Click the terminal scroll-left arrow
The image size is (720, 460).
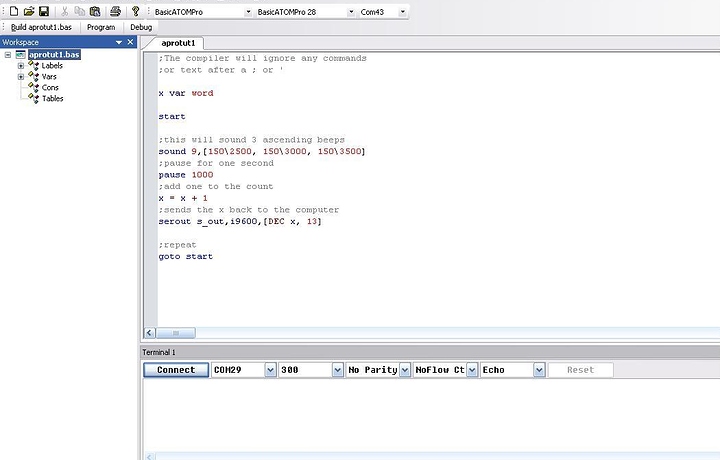(x=150, y=457)
